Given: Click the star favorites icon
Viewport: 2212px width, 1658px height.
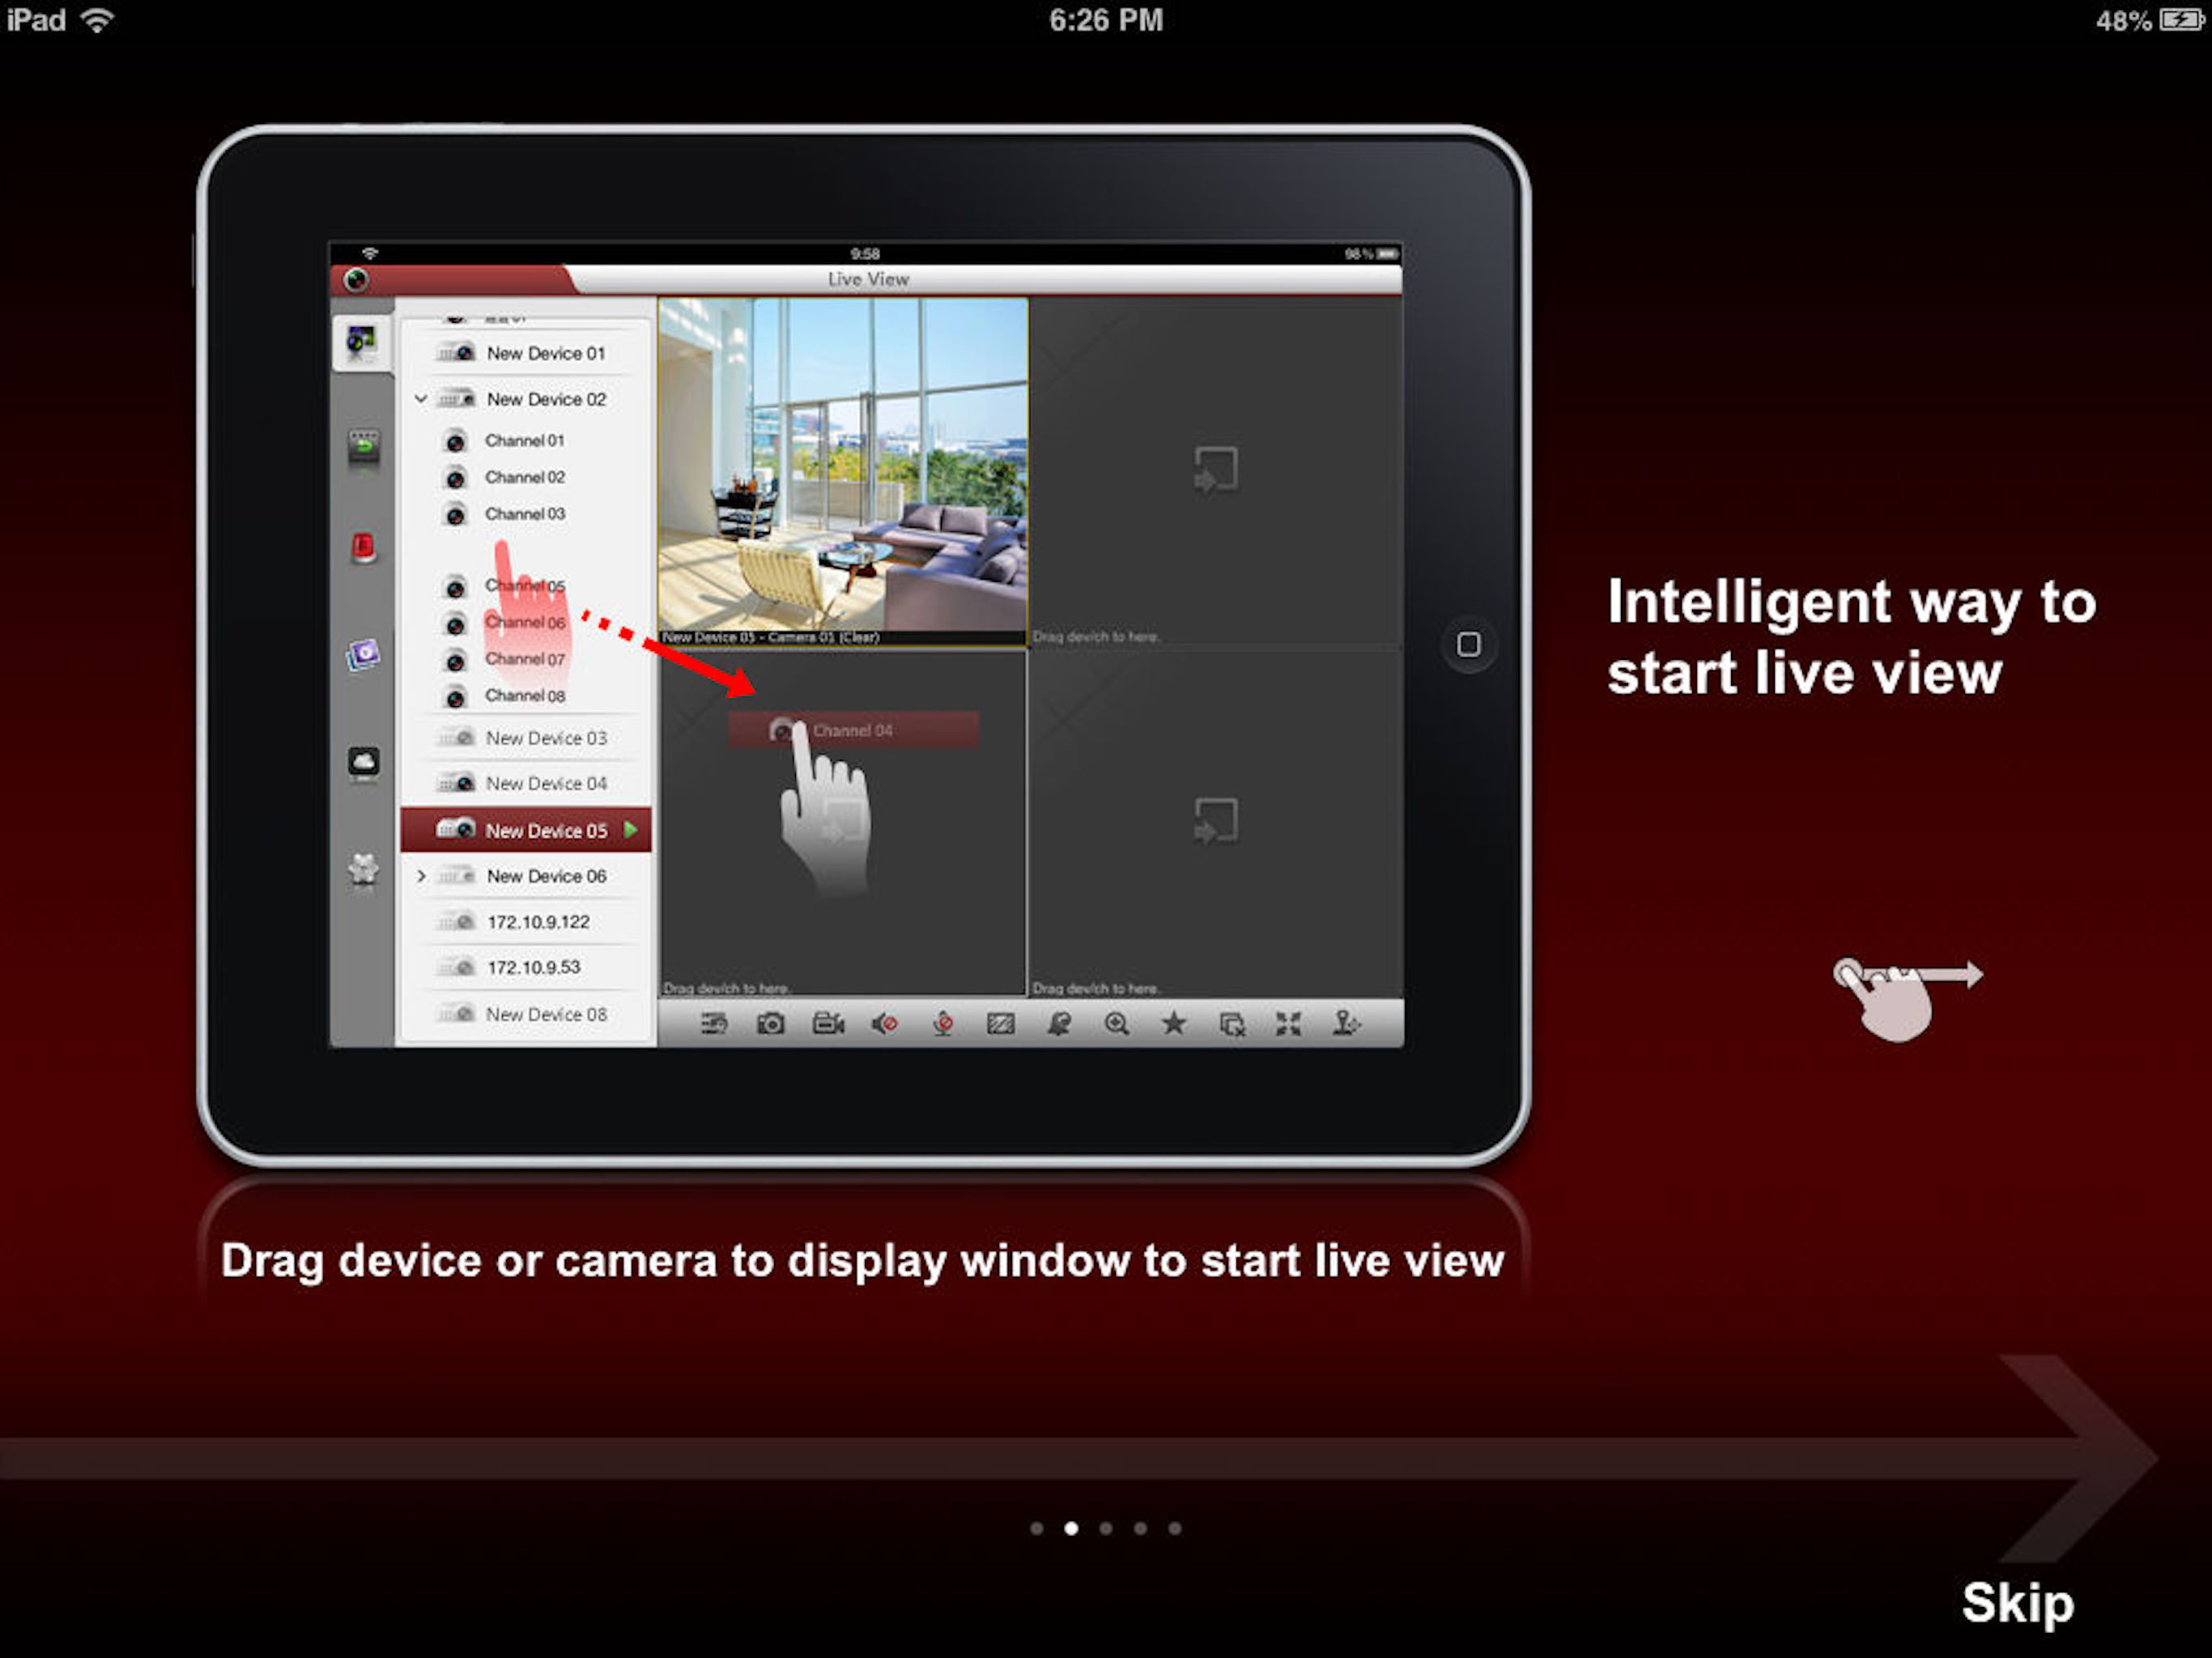Looking at the screenshot, I should 1174,1023.
